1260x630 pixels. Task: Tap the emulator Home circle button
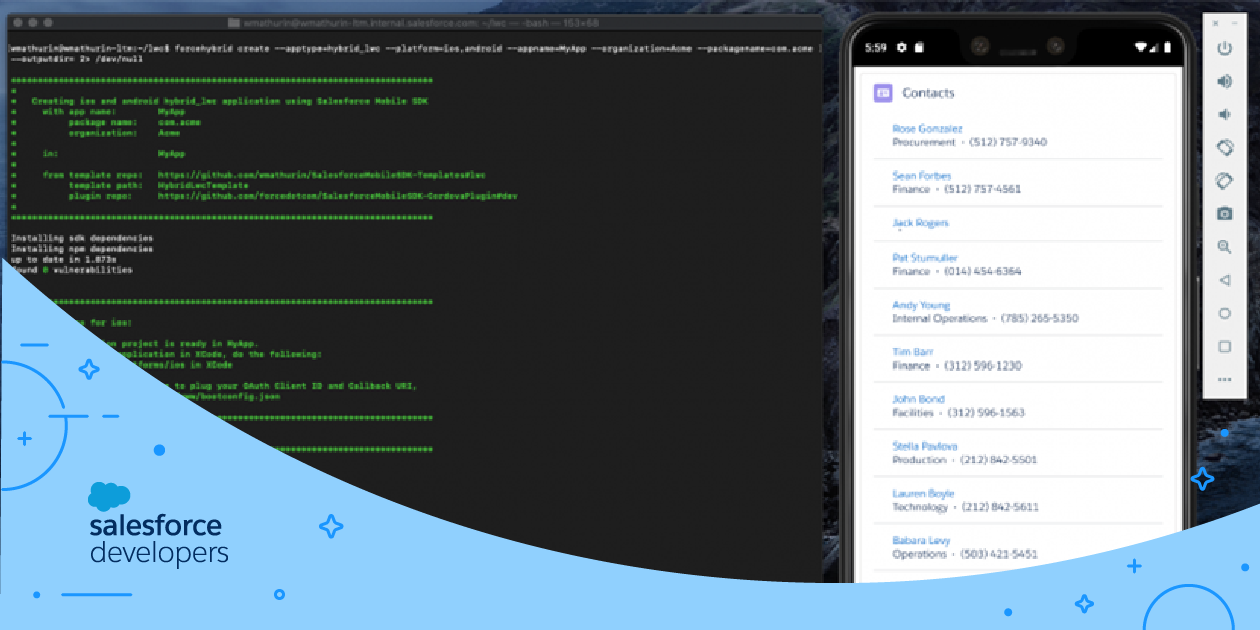1224,313
